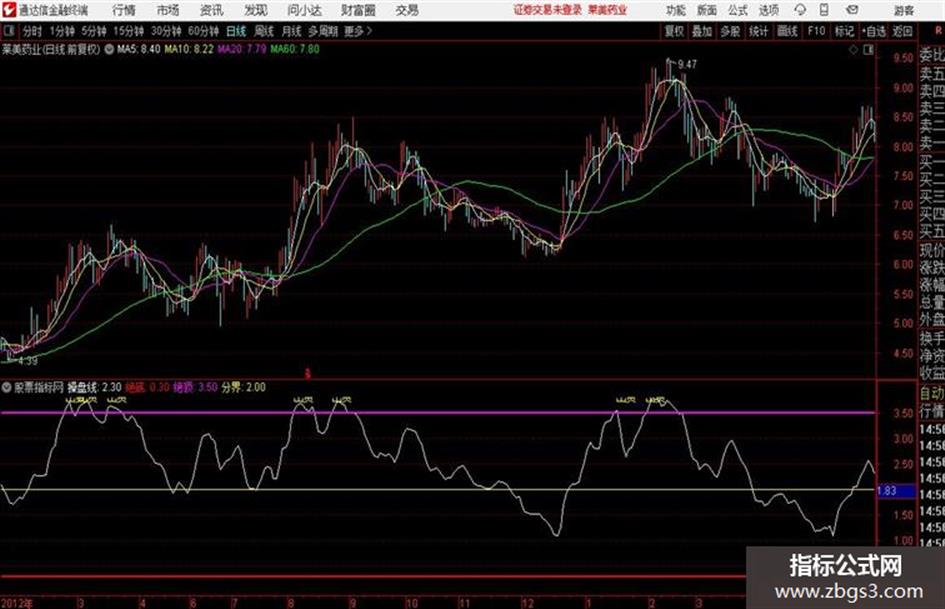Click the 通达信 app logo icon

pyautogui.click(x=9, y=10)
